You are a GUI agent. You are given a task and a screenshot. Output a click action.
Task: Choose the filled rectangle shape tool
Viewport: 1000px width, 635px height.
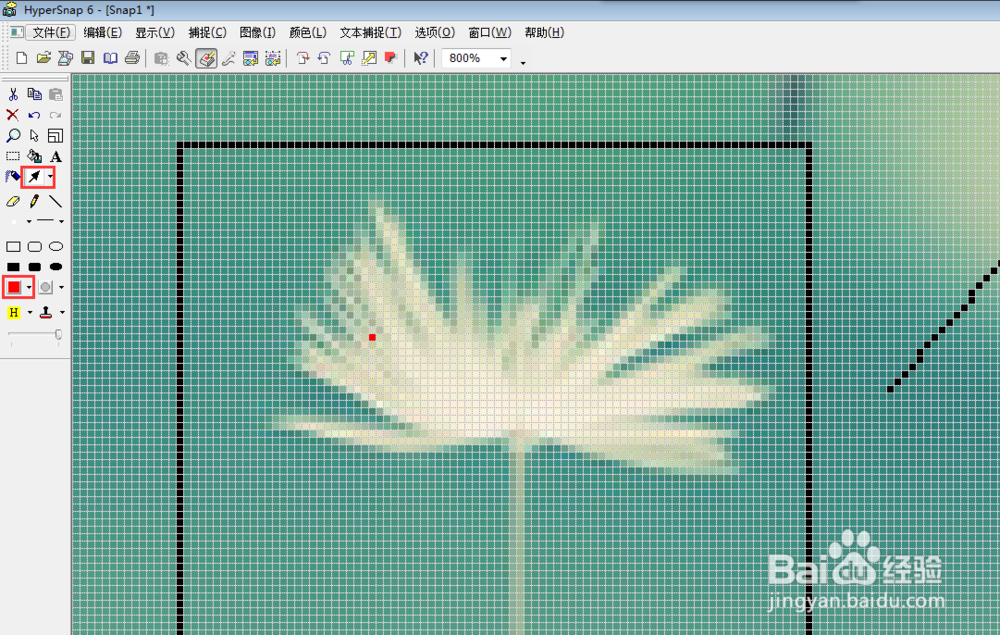click(13, 267)
